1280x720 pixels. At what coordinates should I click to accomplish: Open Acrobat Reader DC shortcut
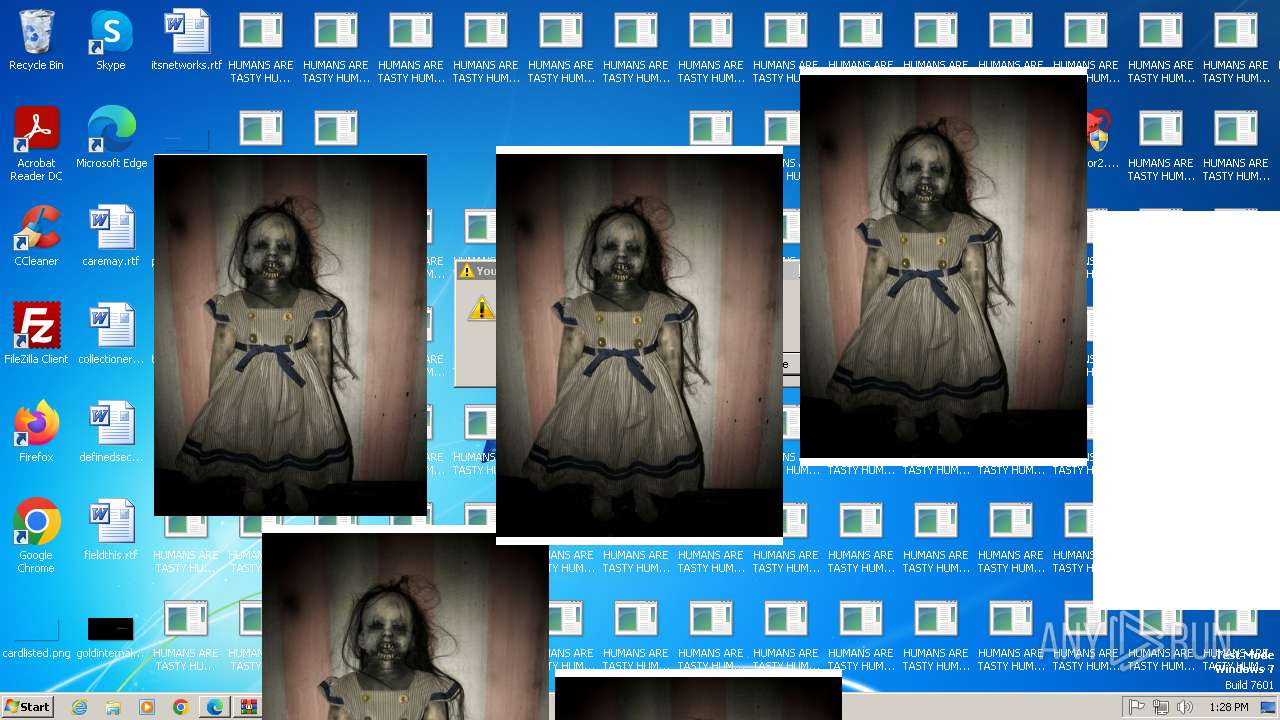coord(36,144)
